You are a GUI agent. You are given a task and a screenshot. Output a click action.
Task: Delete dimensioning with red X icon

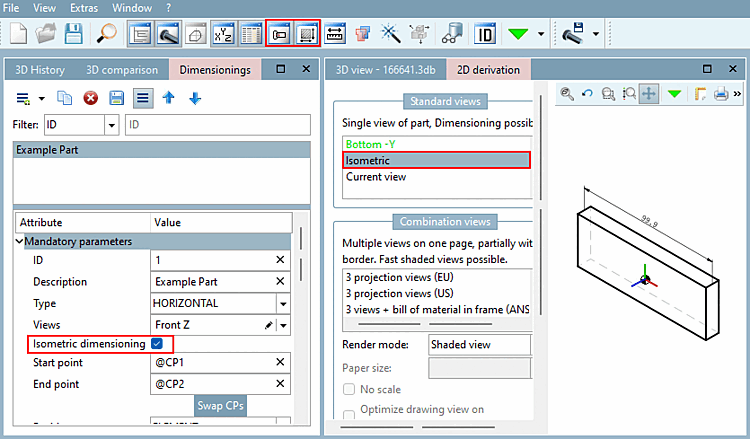90,98
